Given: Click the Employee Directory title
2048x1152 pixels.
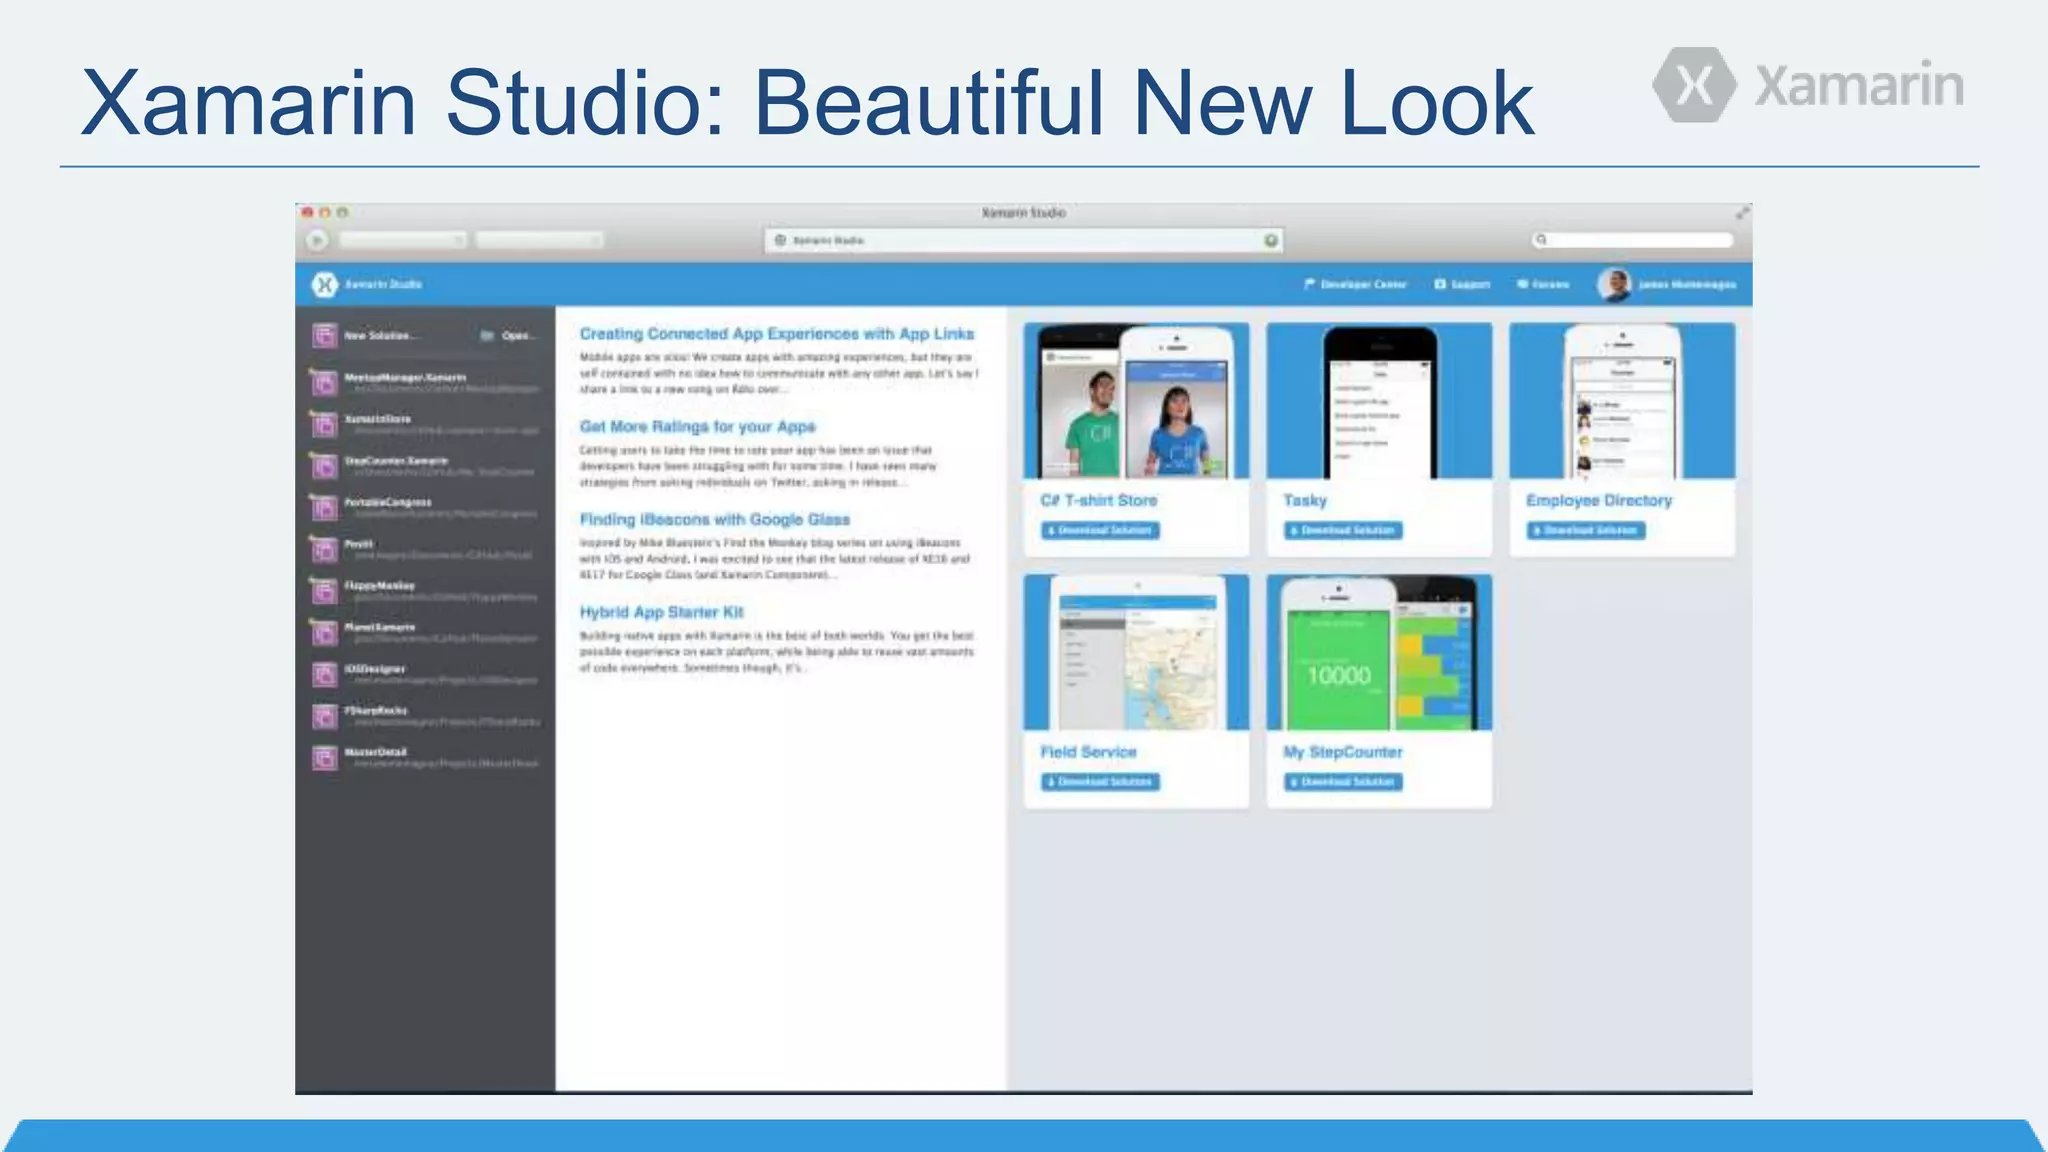Looking at the screenshot, I should [x=1599, y=500].
